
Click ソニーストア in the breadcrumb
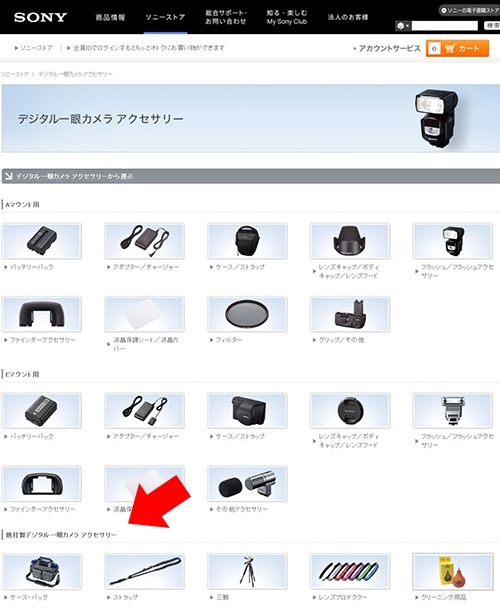pyautogui.click(x=14, y=74)
